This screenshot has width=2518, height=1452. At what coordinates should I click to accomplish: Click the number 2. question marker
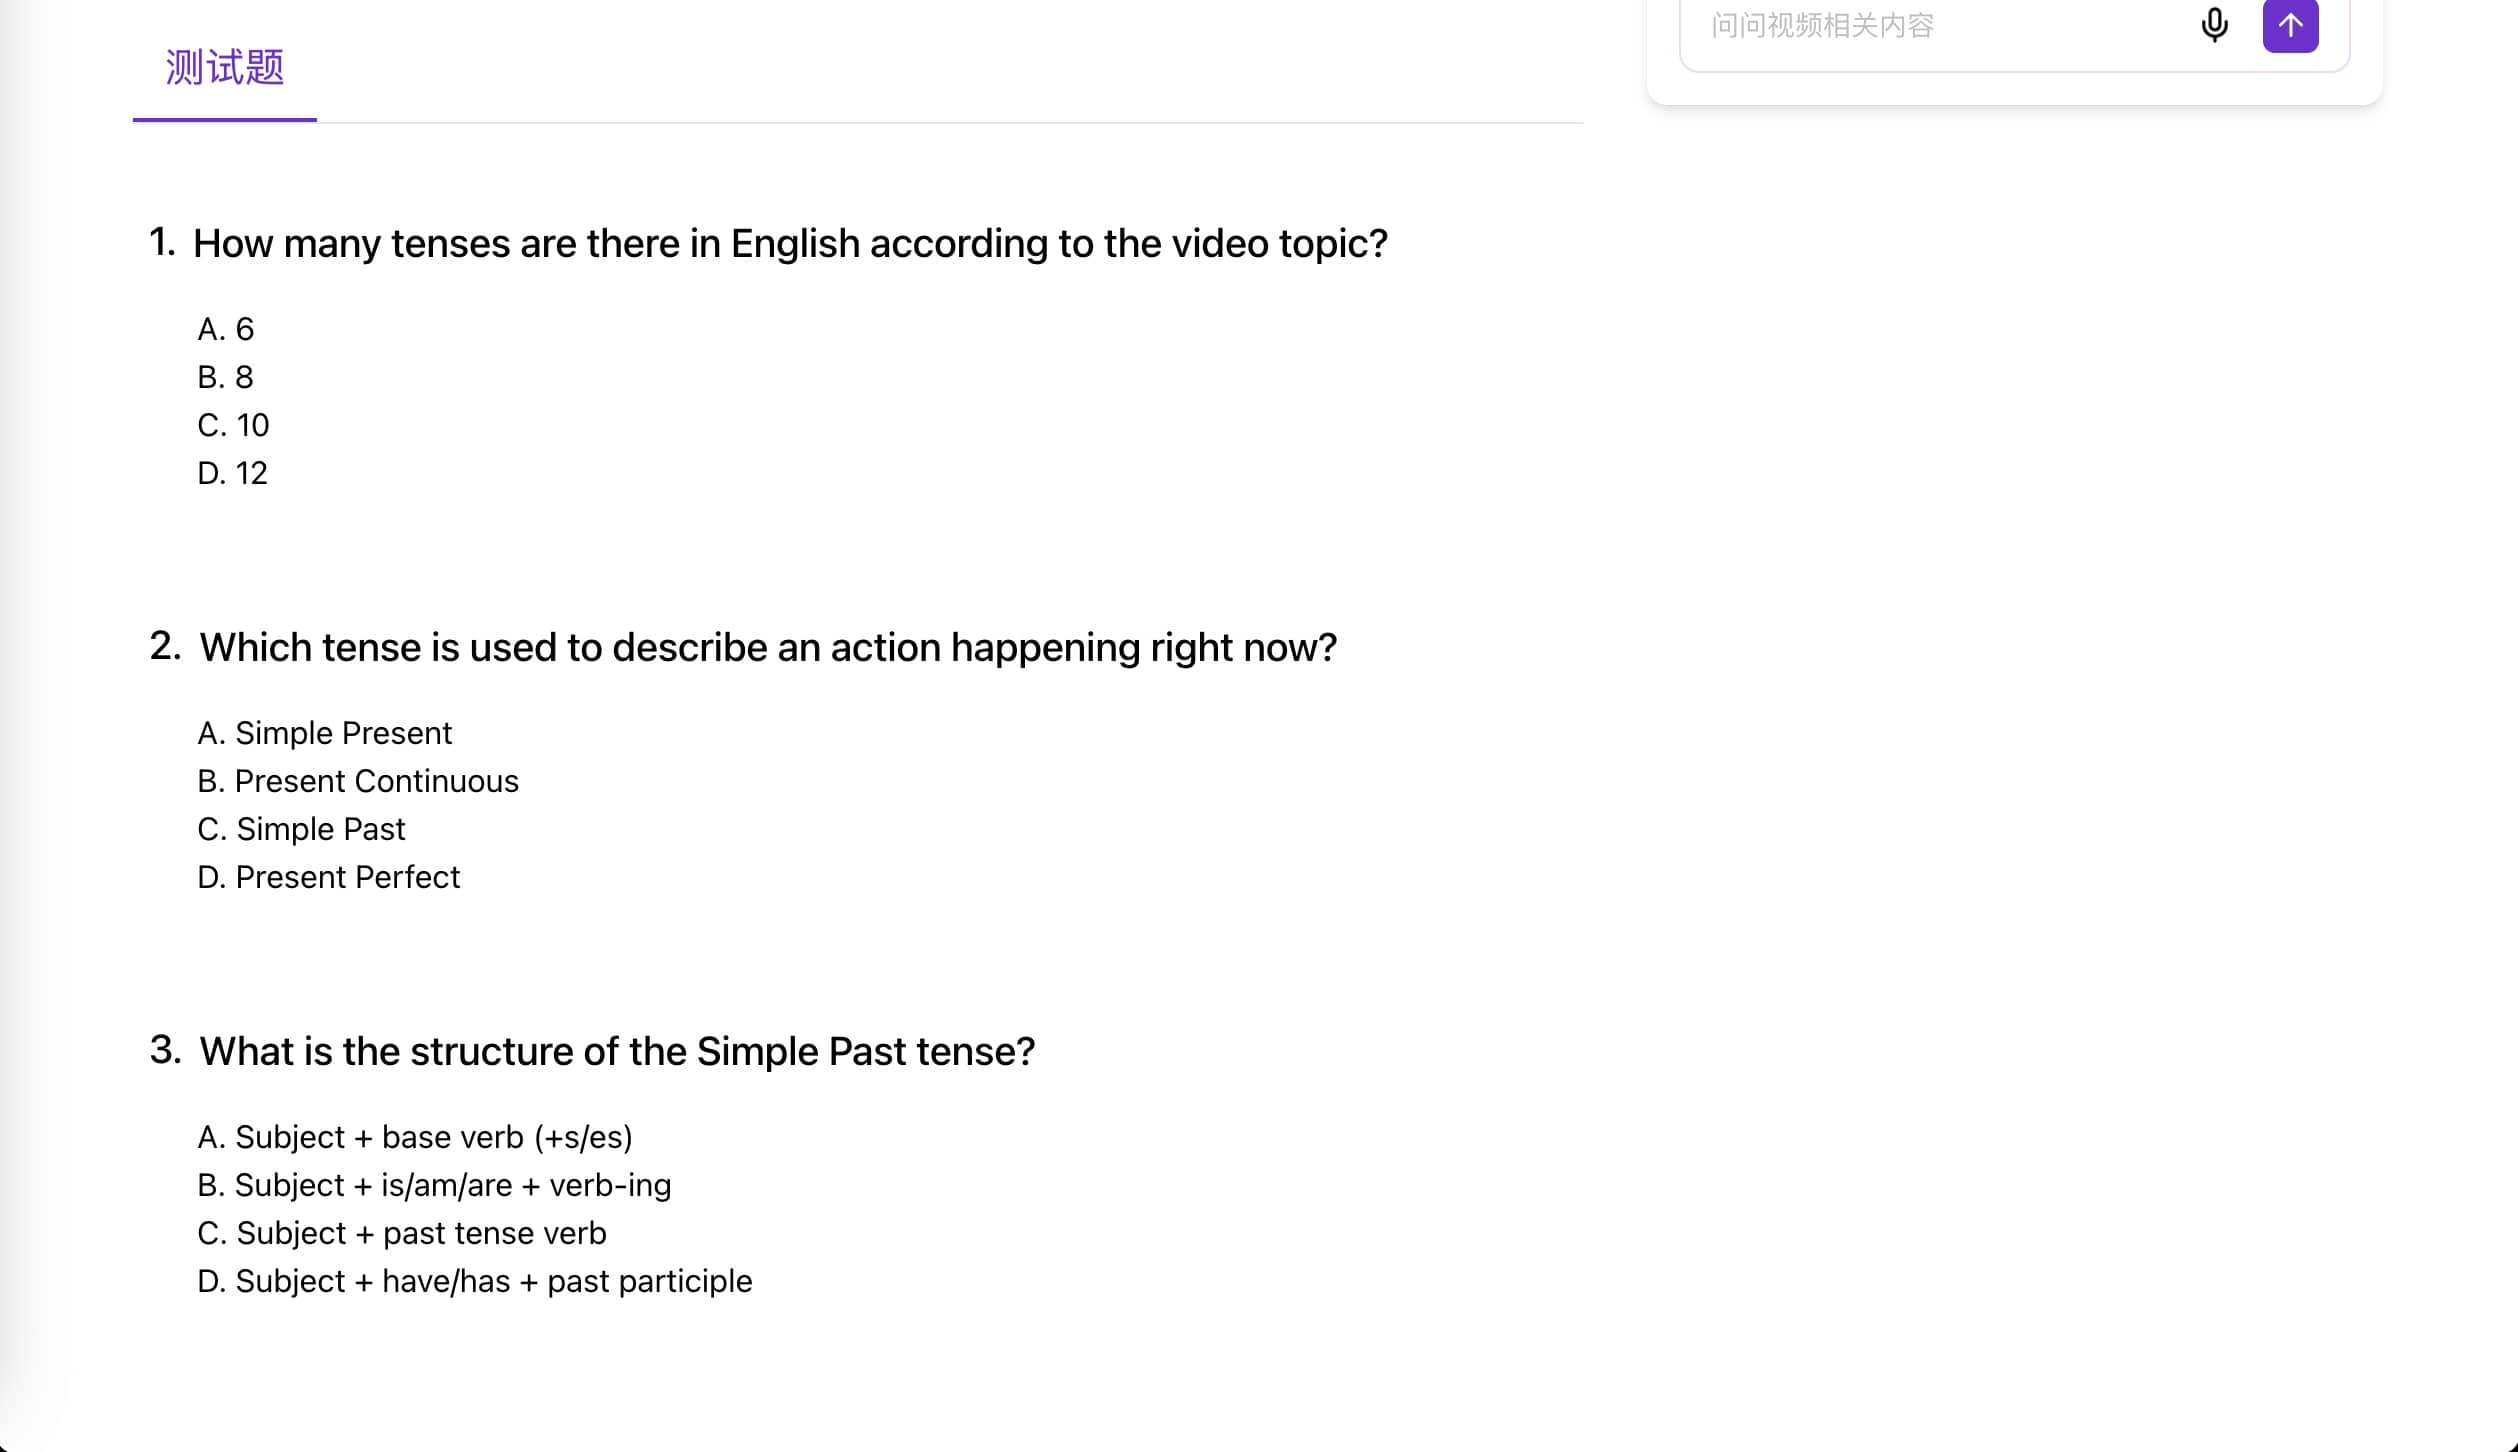pyautogui.click(x=165, y=645)
